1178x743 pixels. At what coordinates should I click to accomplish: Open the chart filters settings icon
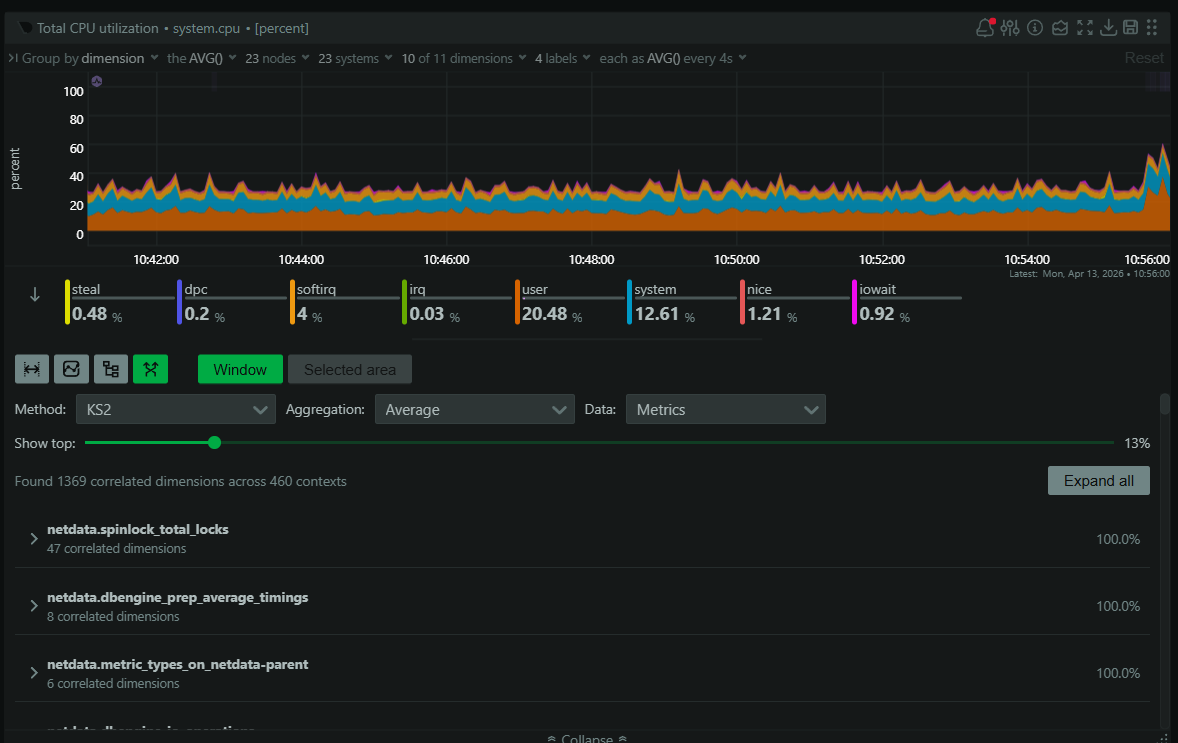(1010, 28)
